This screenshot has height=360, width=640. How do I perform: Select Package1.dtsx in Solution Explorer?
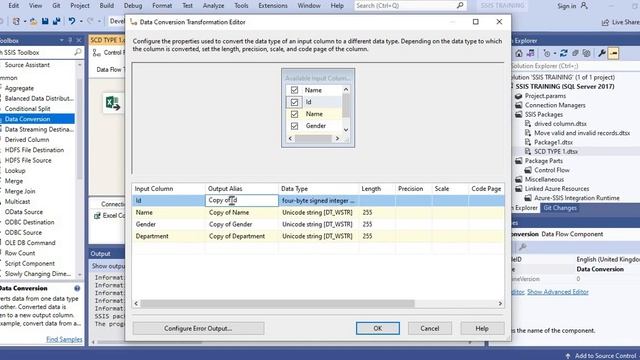pos(553,142)
